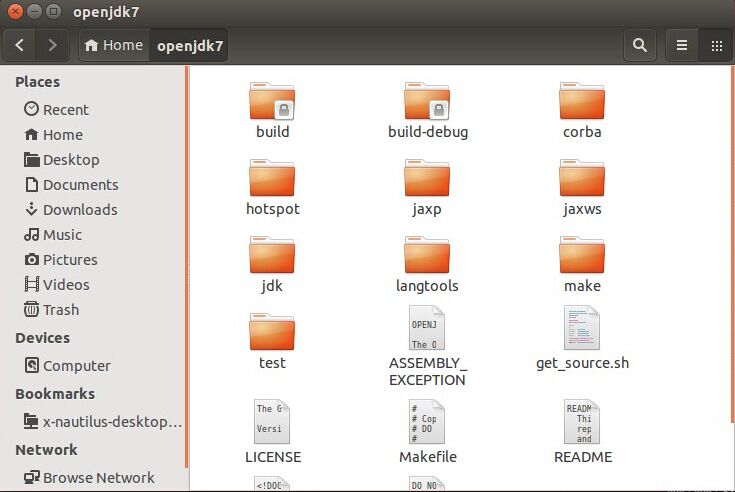
Task: Select Computer under Devices
Action: point(76,366)
